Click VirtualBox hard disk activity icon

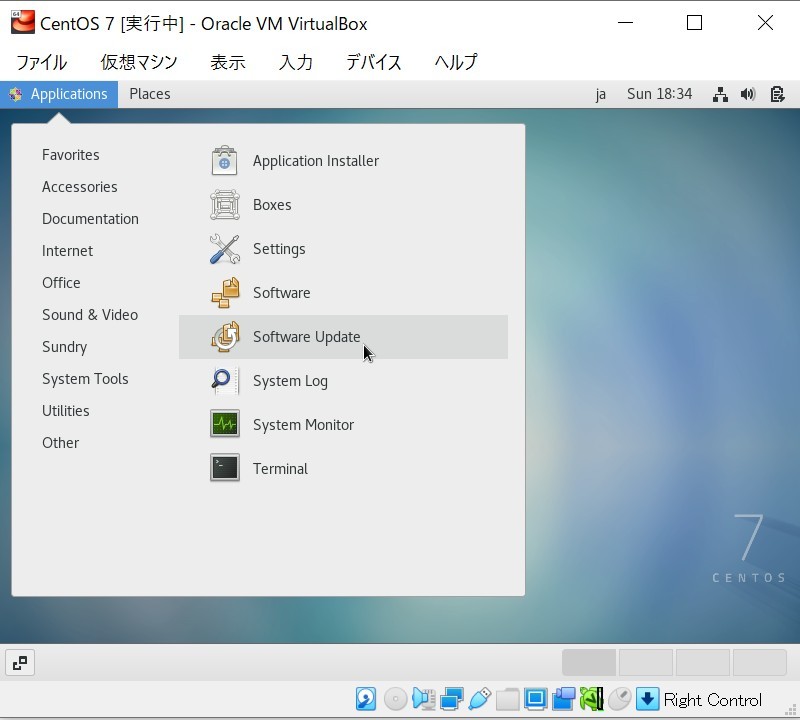(x=366, y=699)
